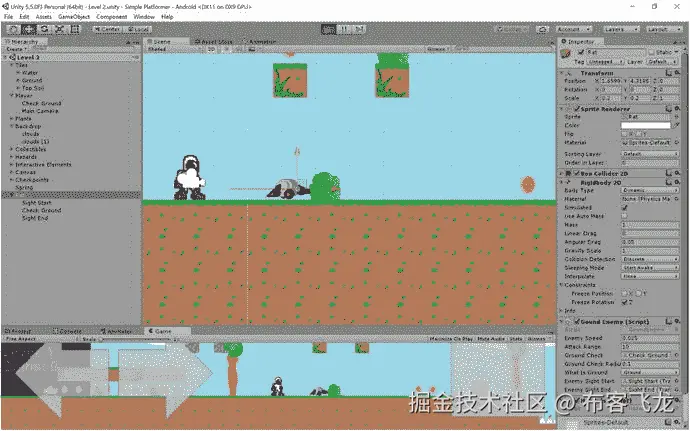Click the Sprite Renderer Color swatch
690x431 pixels.
pos(646,125)
